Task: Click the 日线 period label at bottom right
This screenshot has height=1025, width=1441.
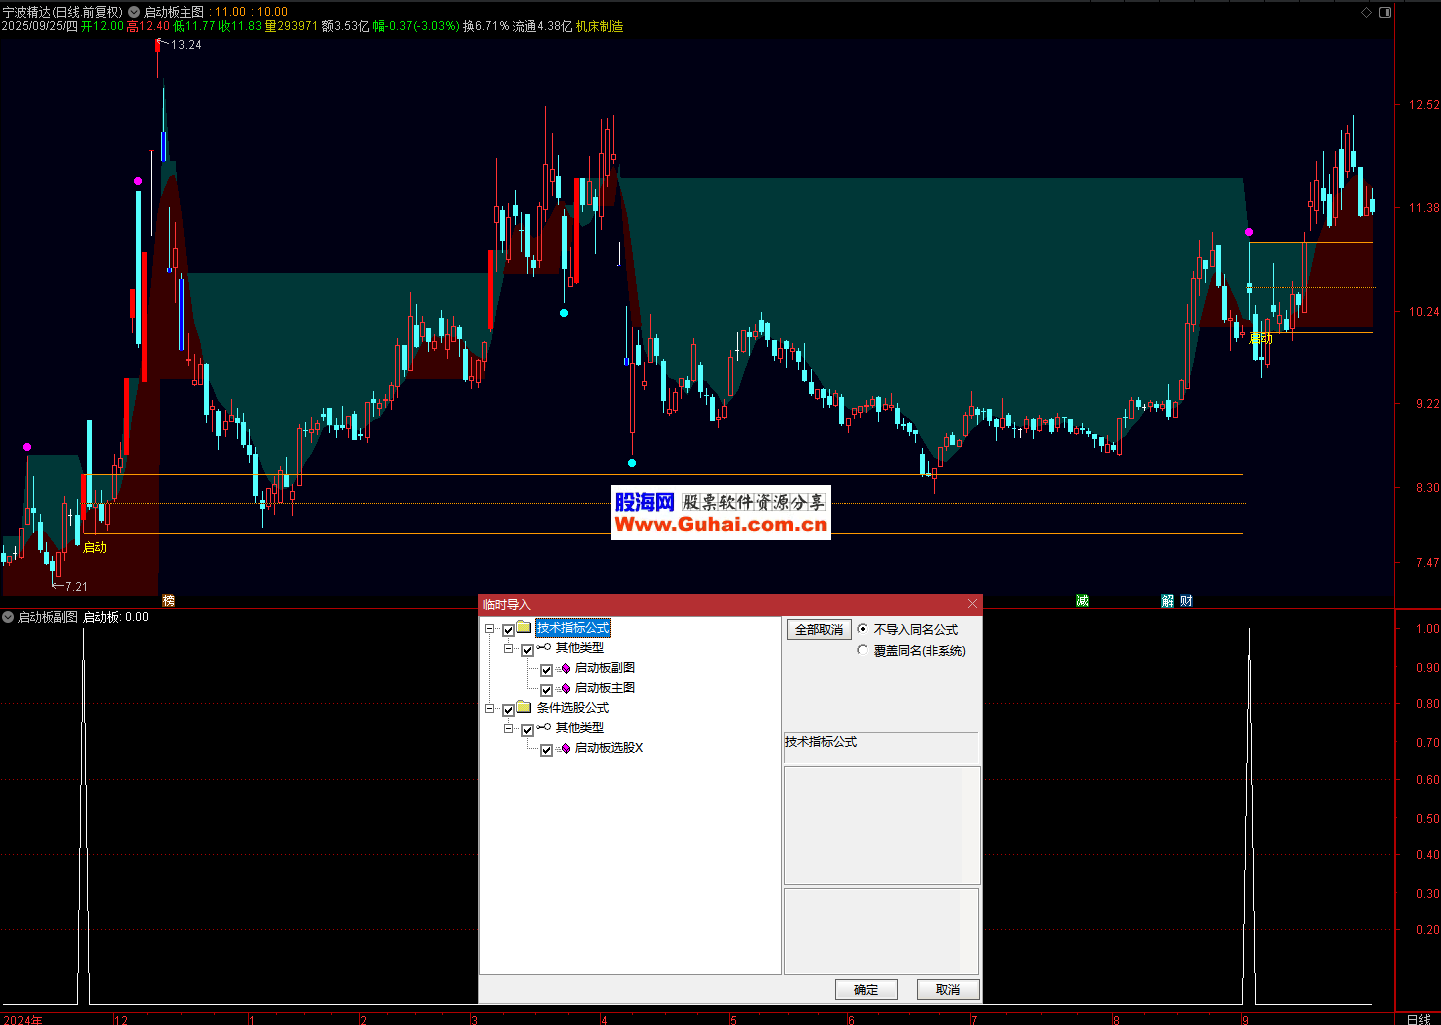Action: tap(1418, 1019)
